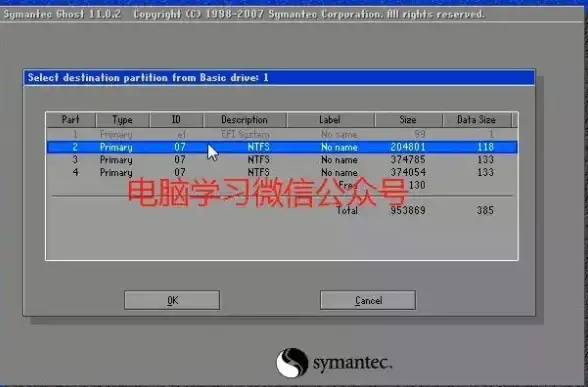Click the Symantec Ghost 11.0.2 header text
588x387 pixels.
(x=62, y=14)
